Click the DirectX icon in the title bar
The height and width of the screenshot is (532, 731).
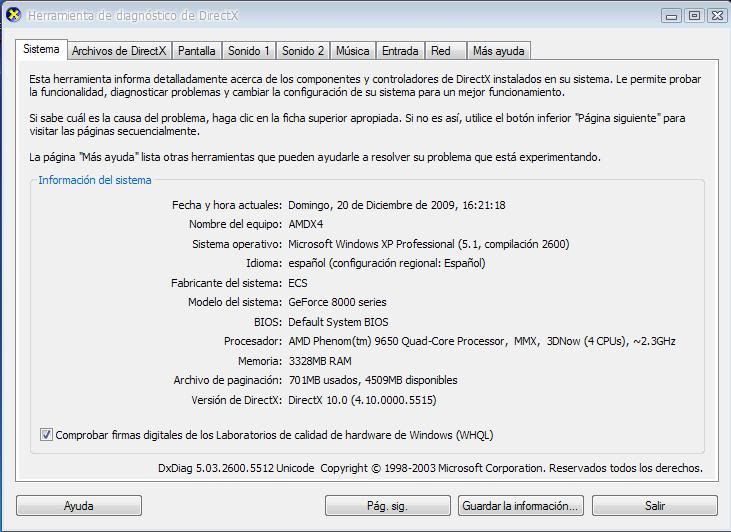click(x=14, y=15)
